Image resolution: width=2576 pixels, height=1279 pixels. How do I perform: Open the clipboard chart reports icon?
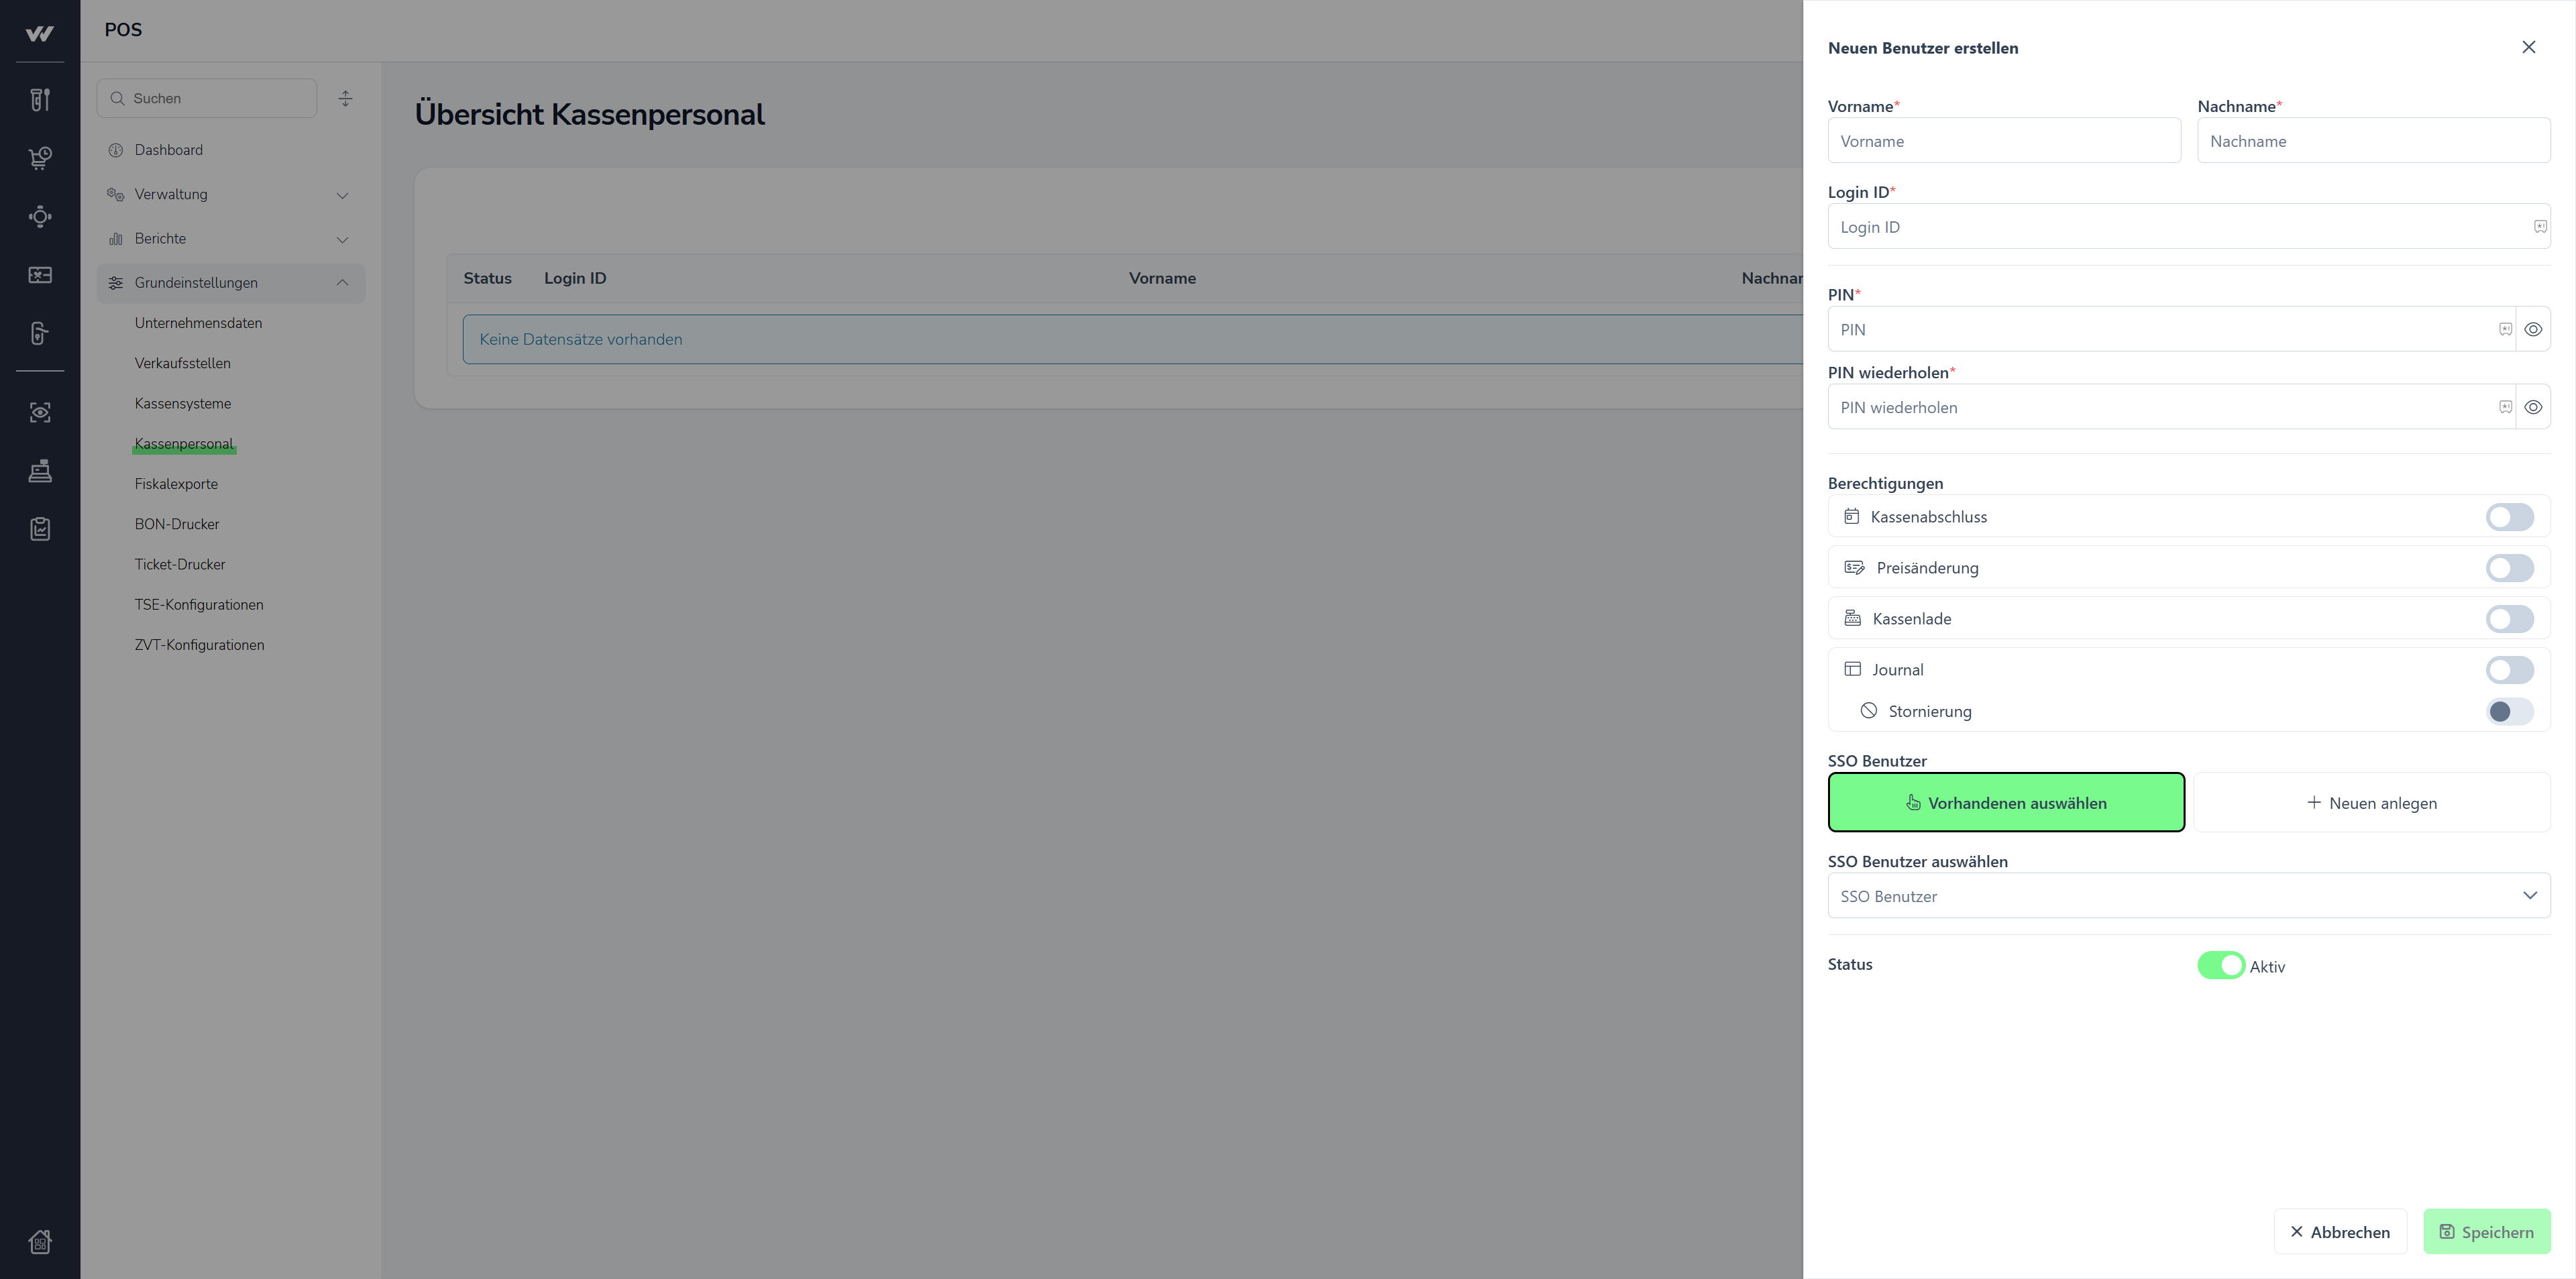pos(40,529)
